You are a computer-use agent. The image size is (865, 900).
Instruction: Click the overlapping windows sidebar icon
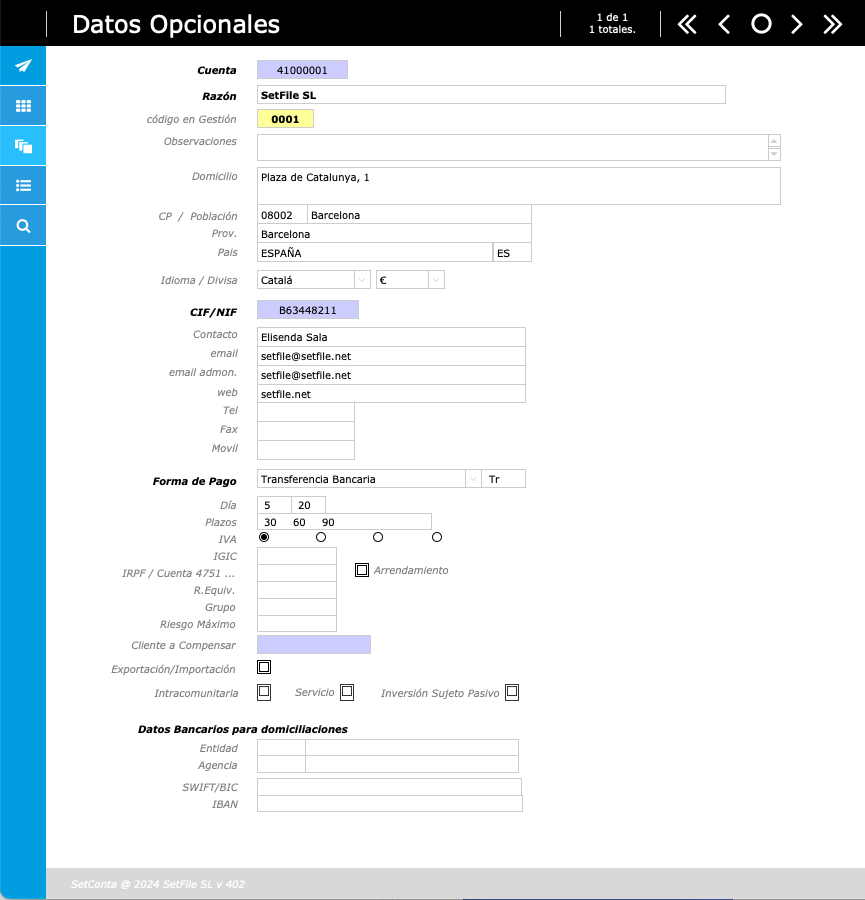[x=23, y=146]
